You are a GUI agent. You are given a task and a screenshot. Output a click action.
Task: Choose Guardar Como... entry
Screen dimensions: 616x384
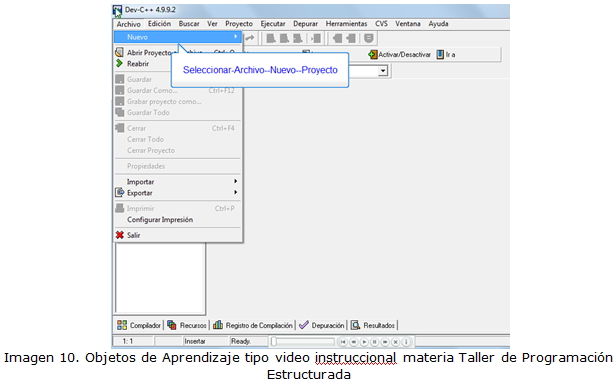pos(178,90)
